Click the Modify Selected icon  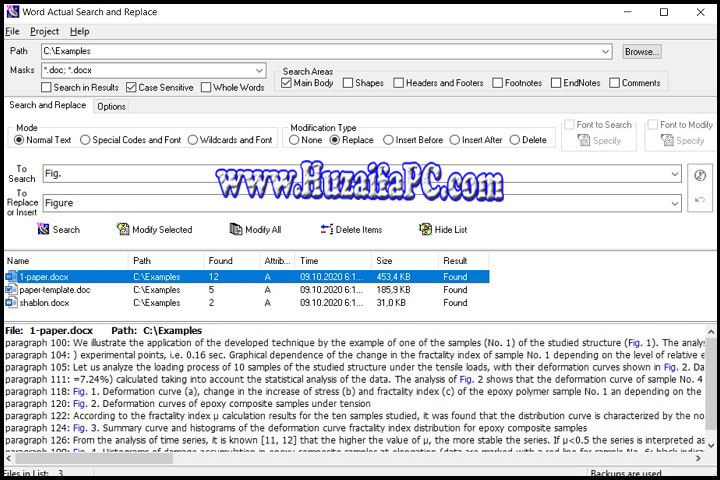[x=123, y=229]
